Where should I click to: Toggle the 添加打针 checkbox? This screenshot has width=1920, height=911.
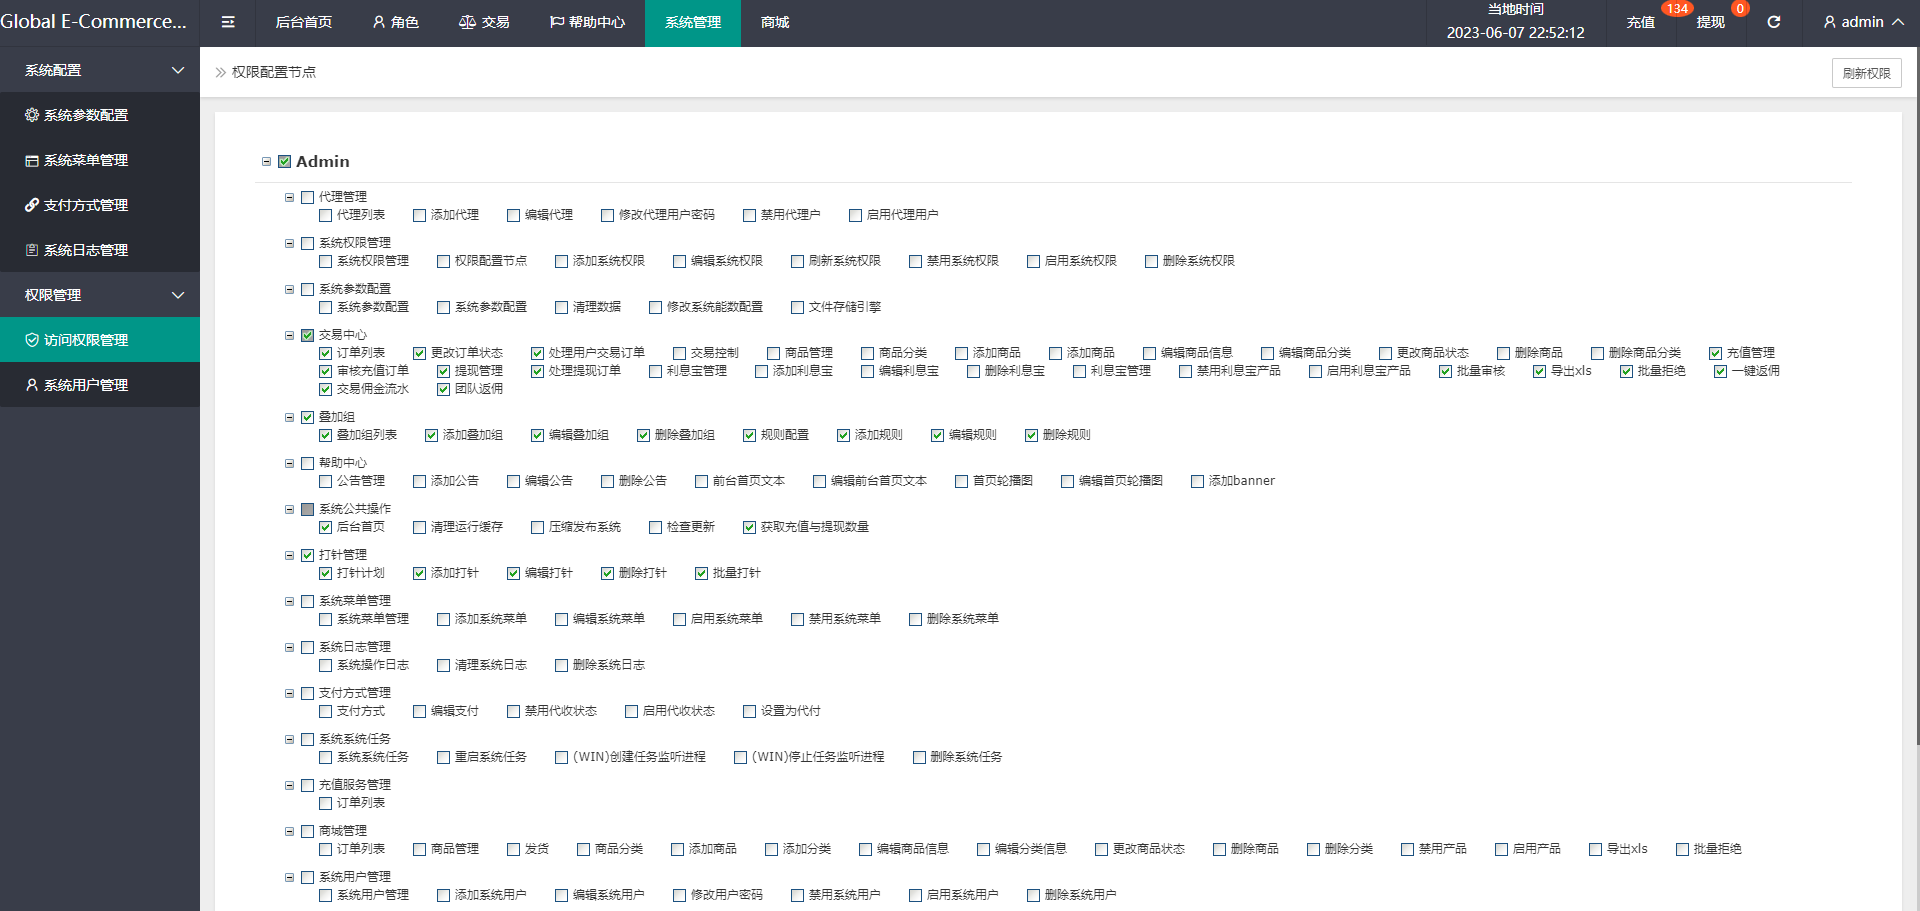coord(420,573)
